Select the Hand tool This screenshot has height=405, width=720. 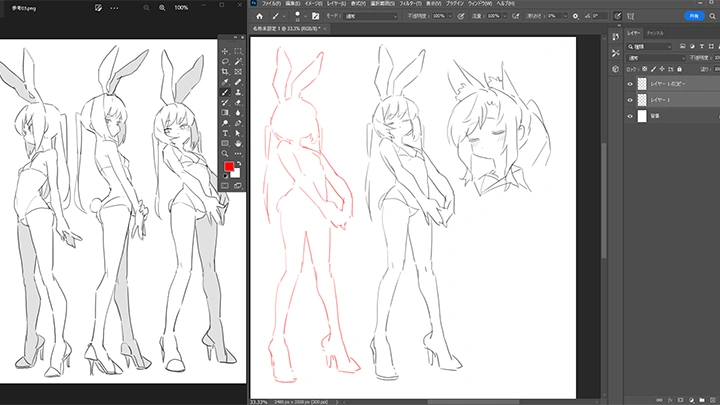tap(237, 143)
